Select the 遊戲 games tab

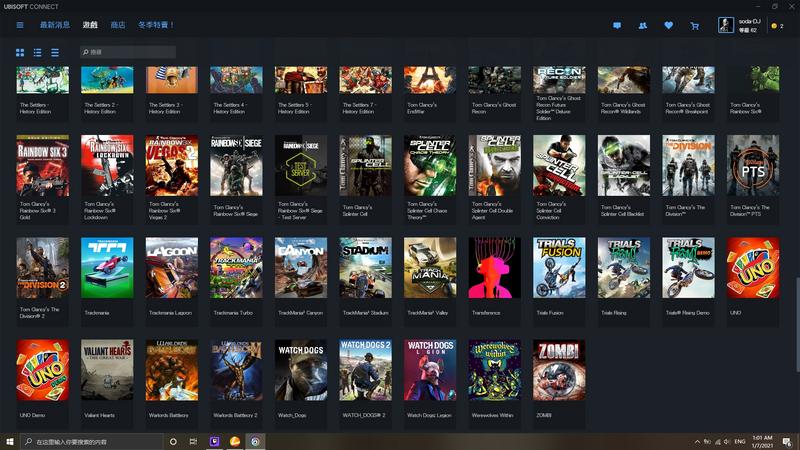(90, 24)
